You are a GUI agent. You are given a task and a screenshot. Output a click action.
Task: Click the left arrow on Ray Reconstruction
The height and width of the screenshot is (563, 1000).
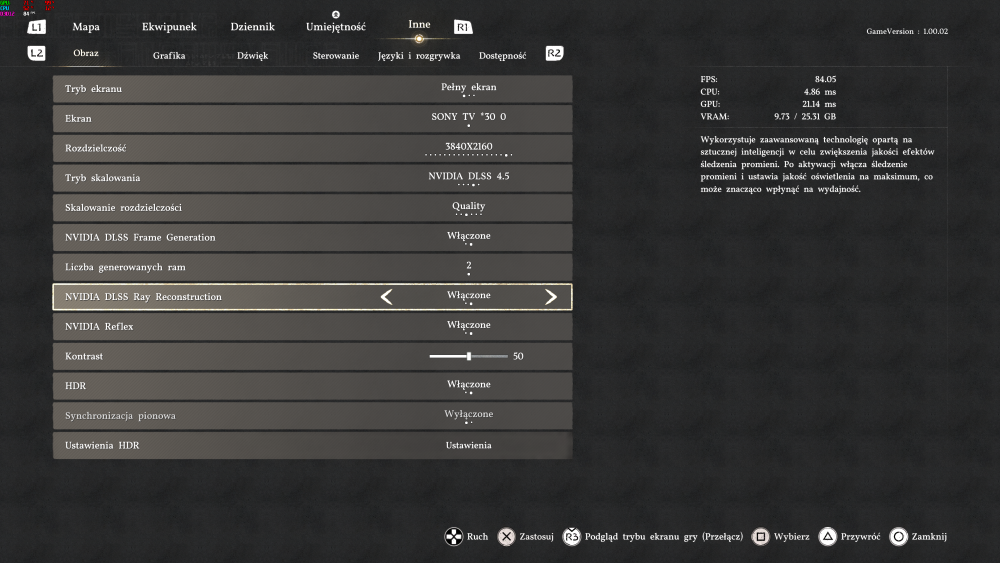[386, 296]
